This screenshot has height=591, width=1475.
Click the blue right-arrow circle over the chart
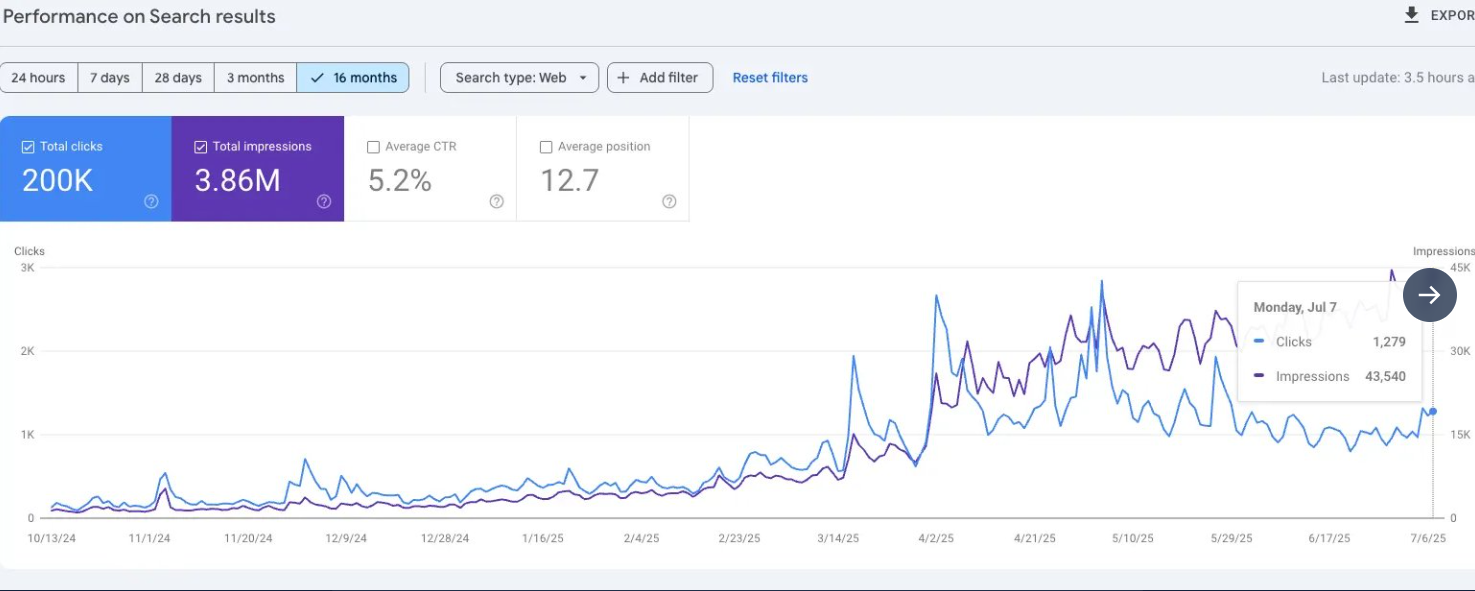click(1429, 295)
